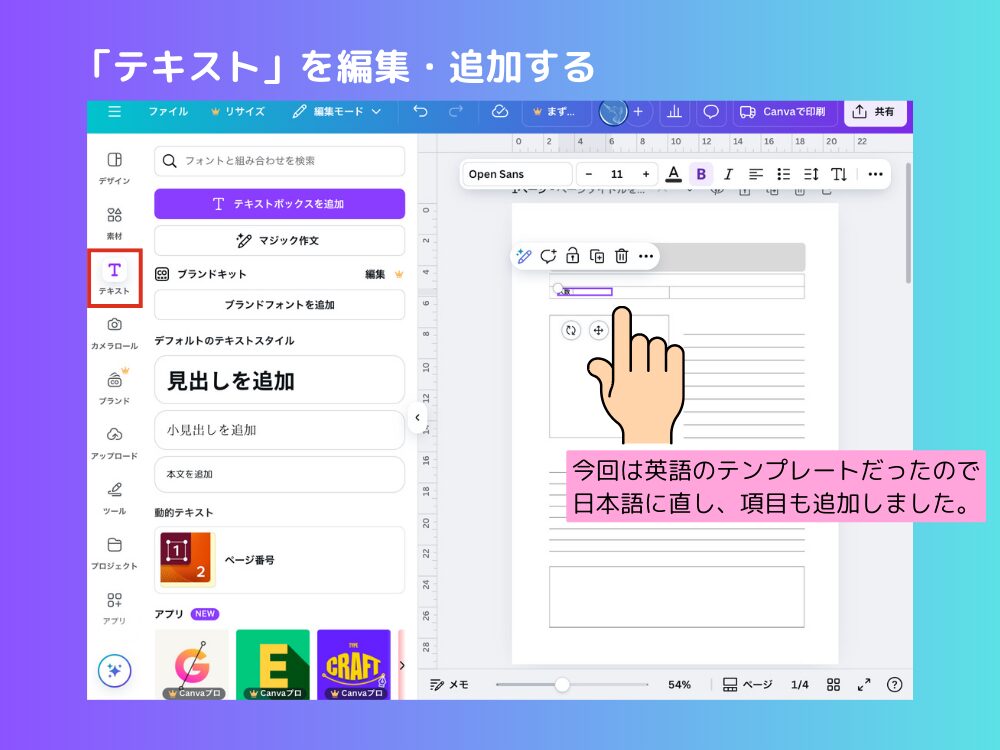Toggle bold formatting on the text

tap(701, 173)
